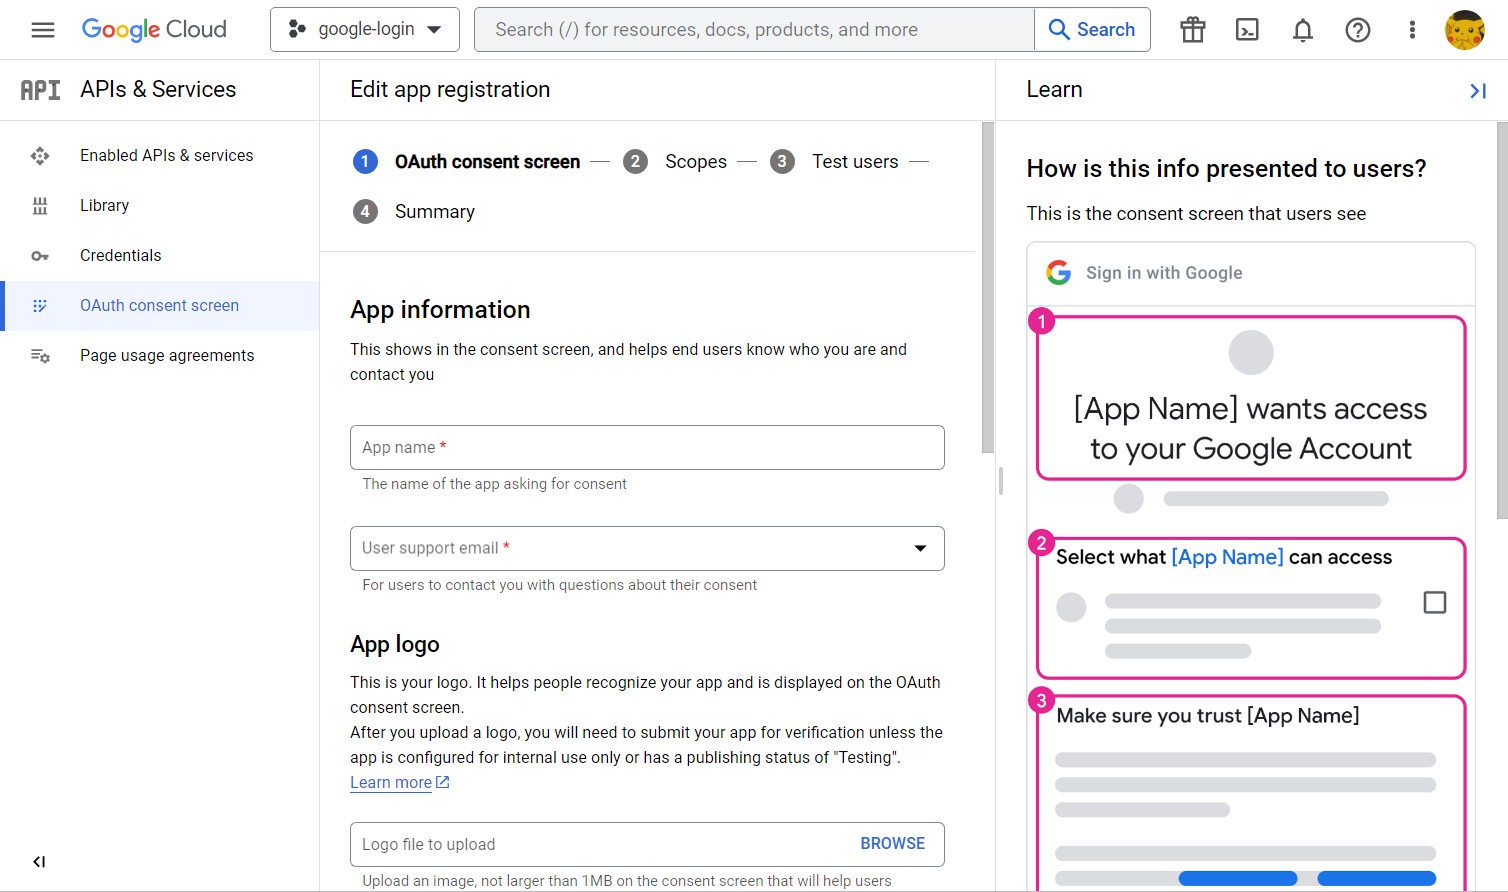Click the User support email dropdown arrow
The height and width of the screenshot is (892, 1508).
tap(921, 549)
